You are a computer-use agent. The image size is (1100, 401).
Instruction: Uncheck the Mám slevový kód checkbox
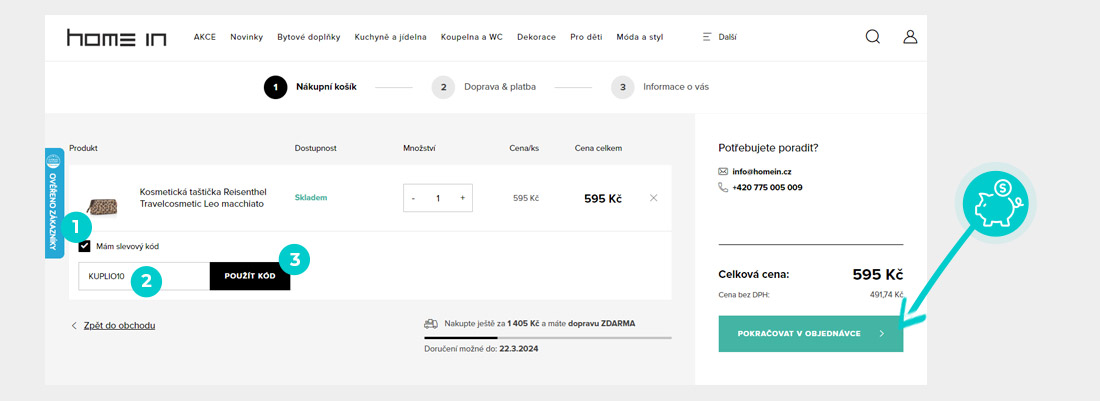84,246
